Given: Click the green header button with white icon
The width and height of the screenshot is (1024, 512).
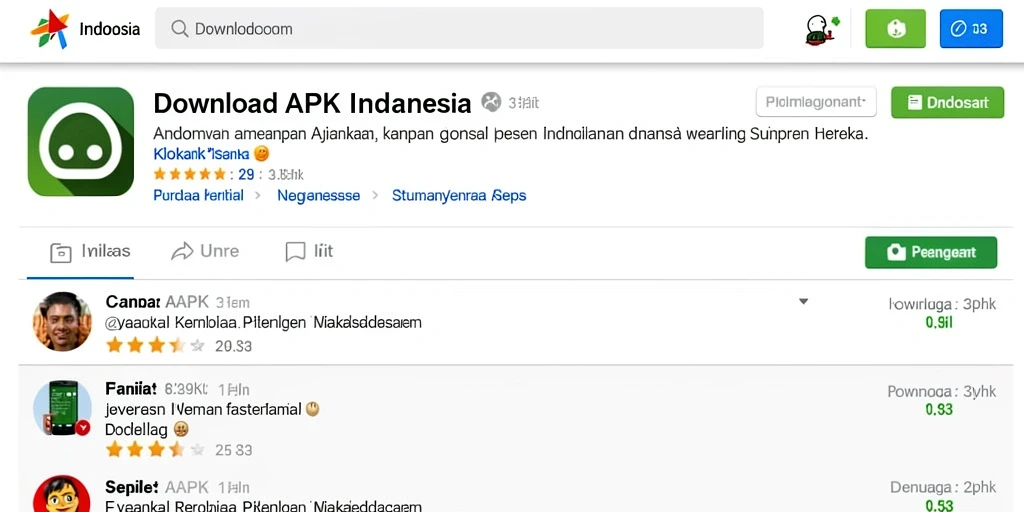Looking at the screenshot, I should 895,29.
